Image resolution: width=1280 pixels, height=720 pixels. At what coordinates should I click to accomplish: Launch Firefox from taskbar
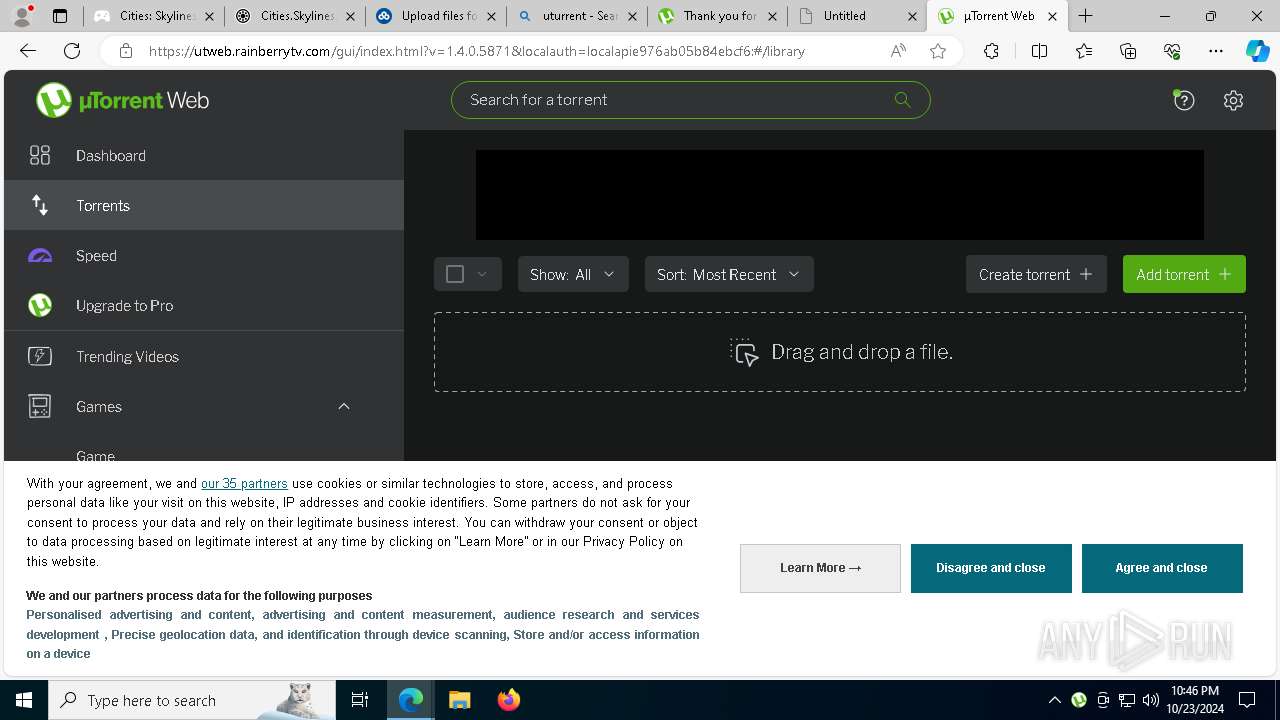508,700
